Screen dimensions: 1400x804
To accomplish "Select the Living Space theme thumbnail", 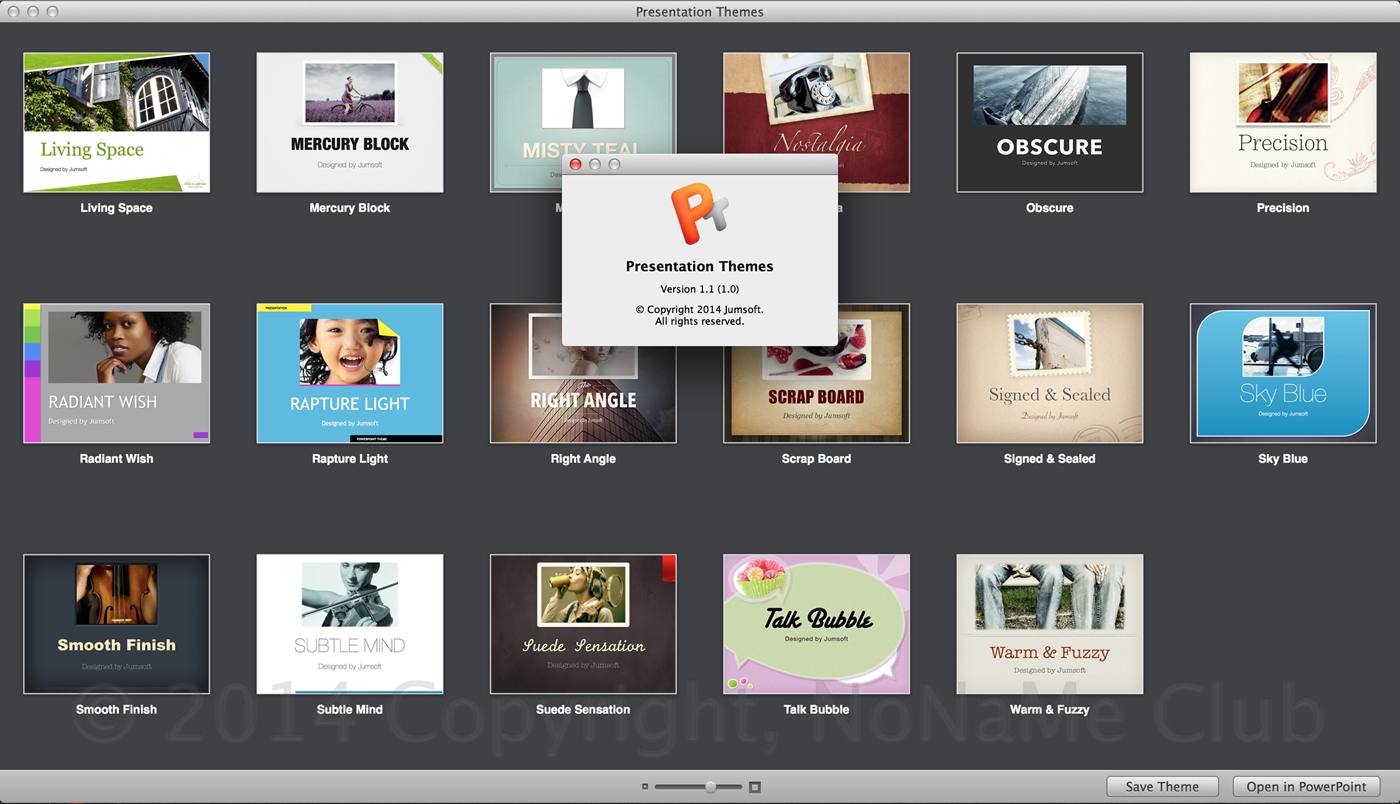I will 116,122.
